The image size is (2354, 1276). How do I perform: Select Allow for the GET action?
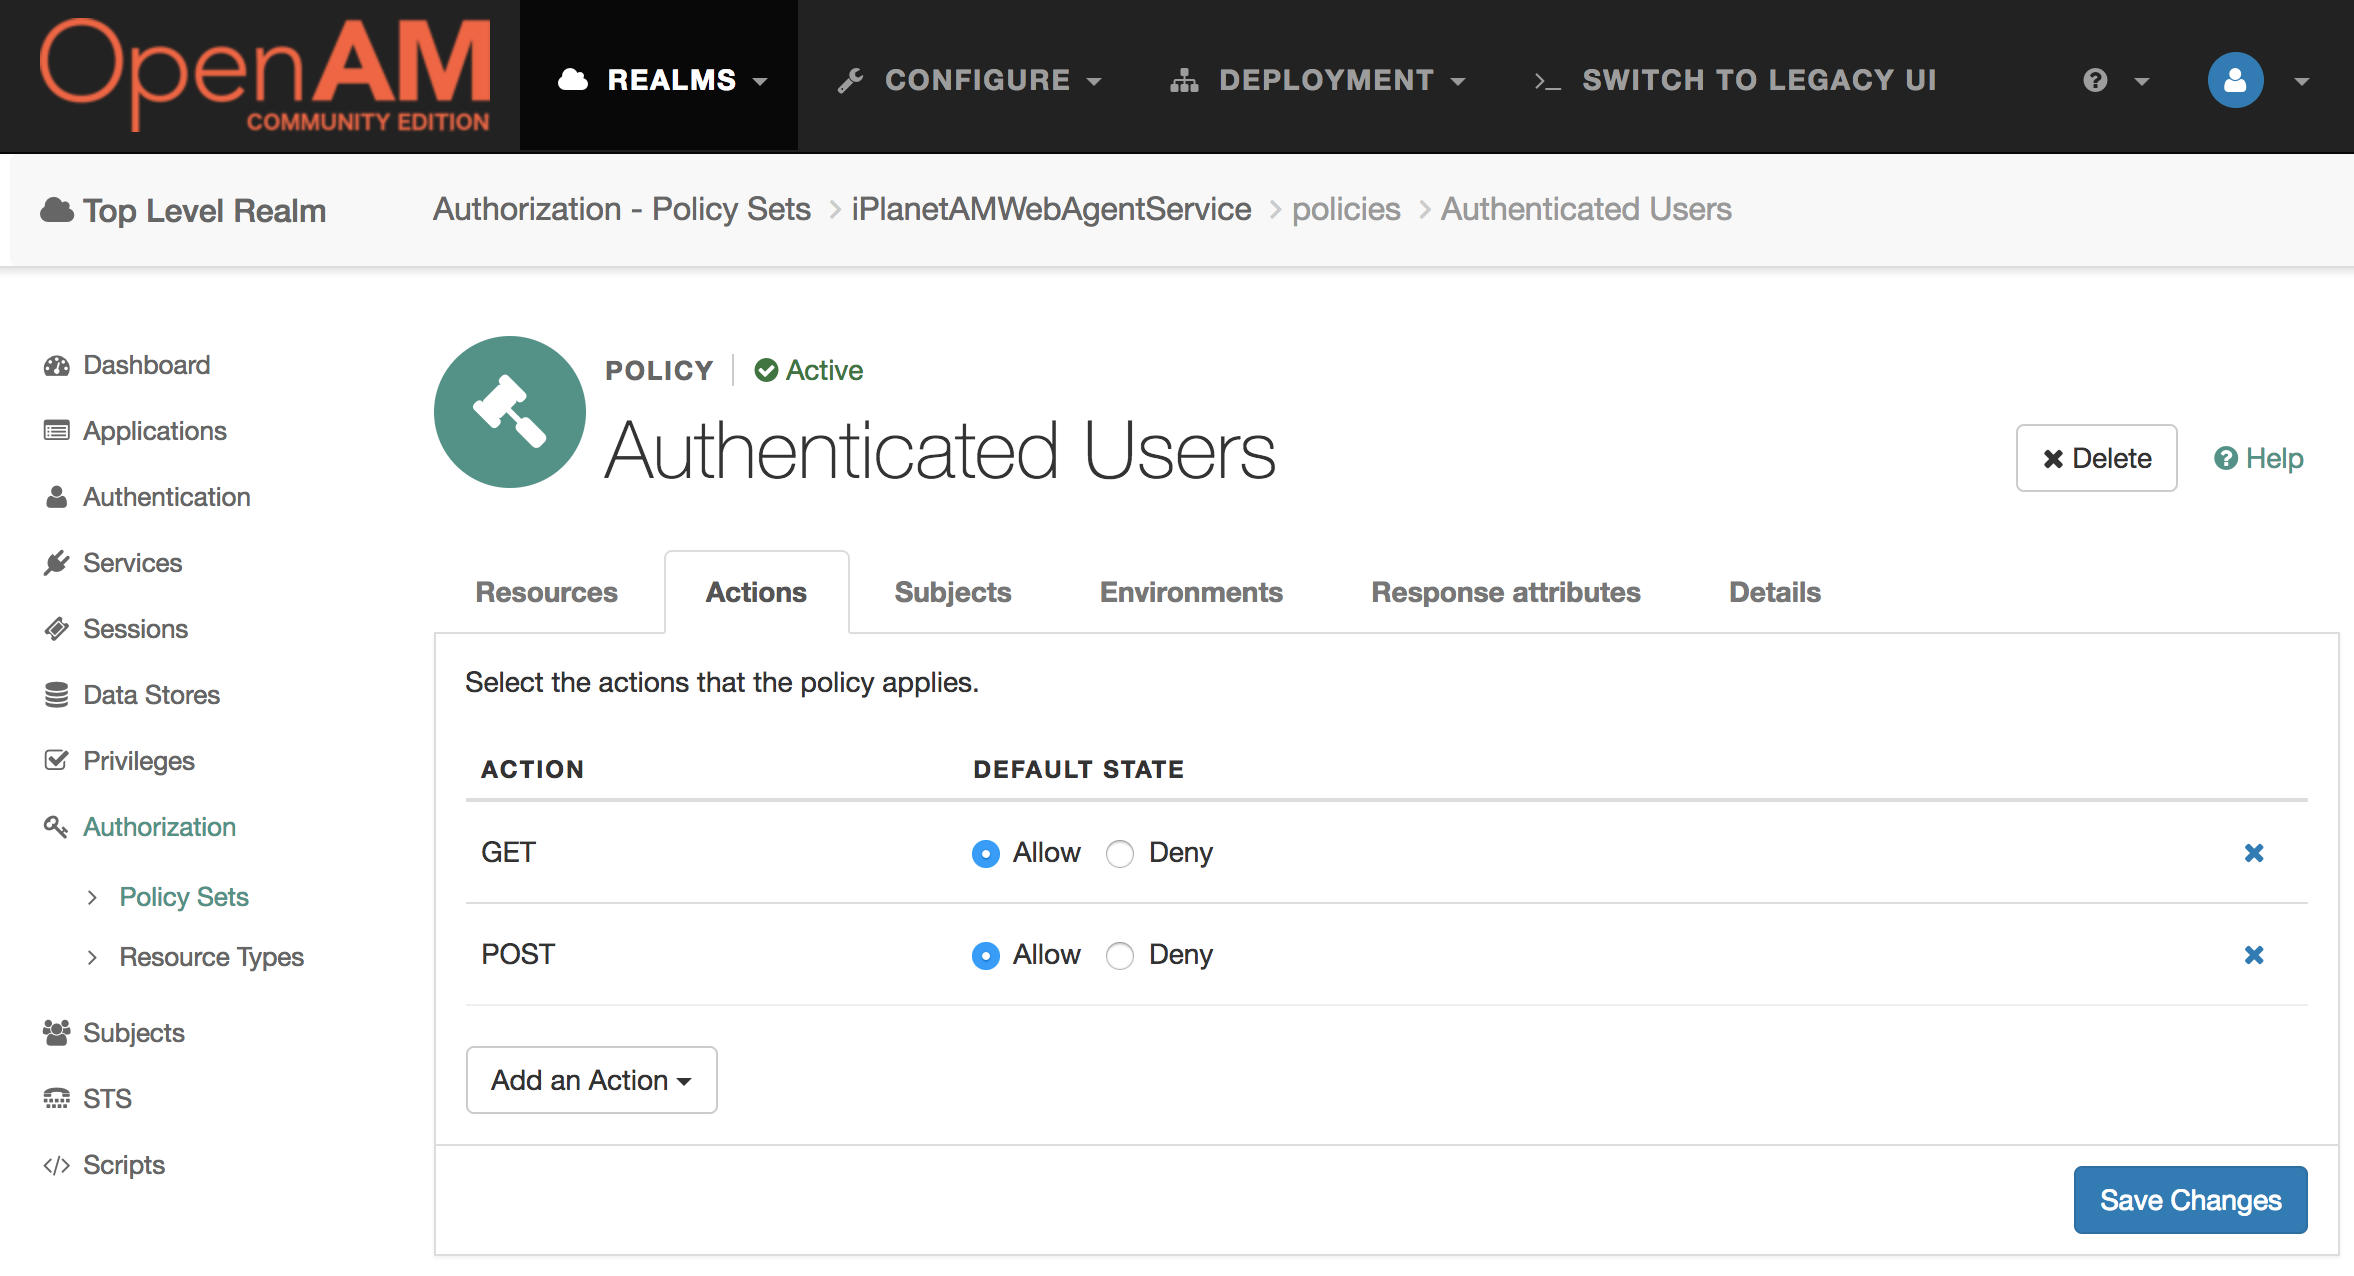click(x=986, y=854)
